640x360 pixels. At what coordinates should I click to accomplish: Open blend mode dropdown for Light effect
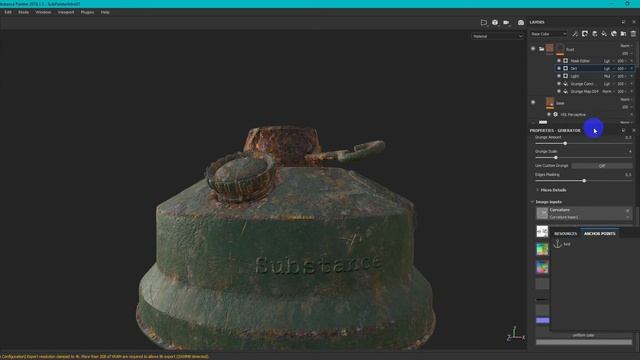pyautogui.click(x=608, y=76)
